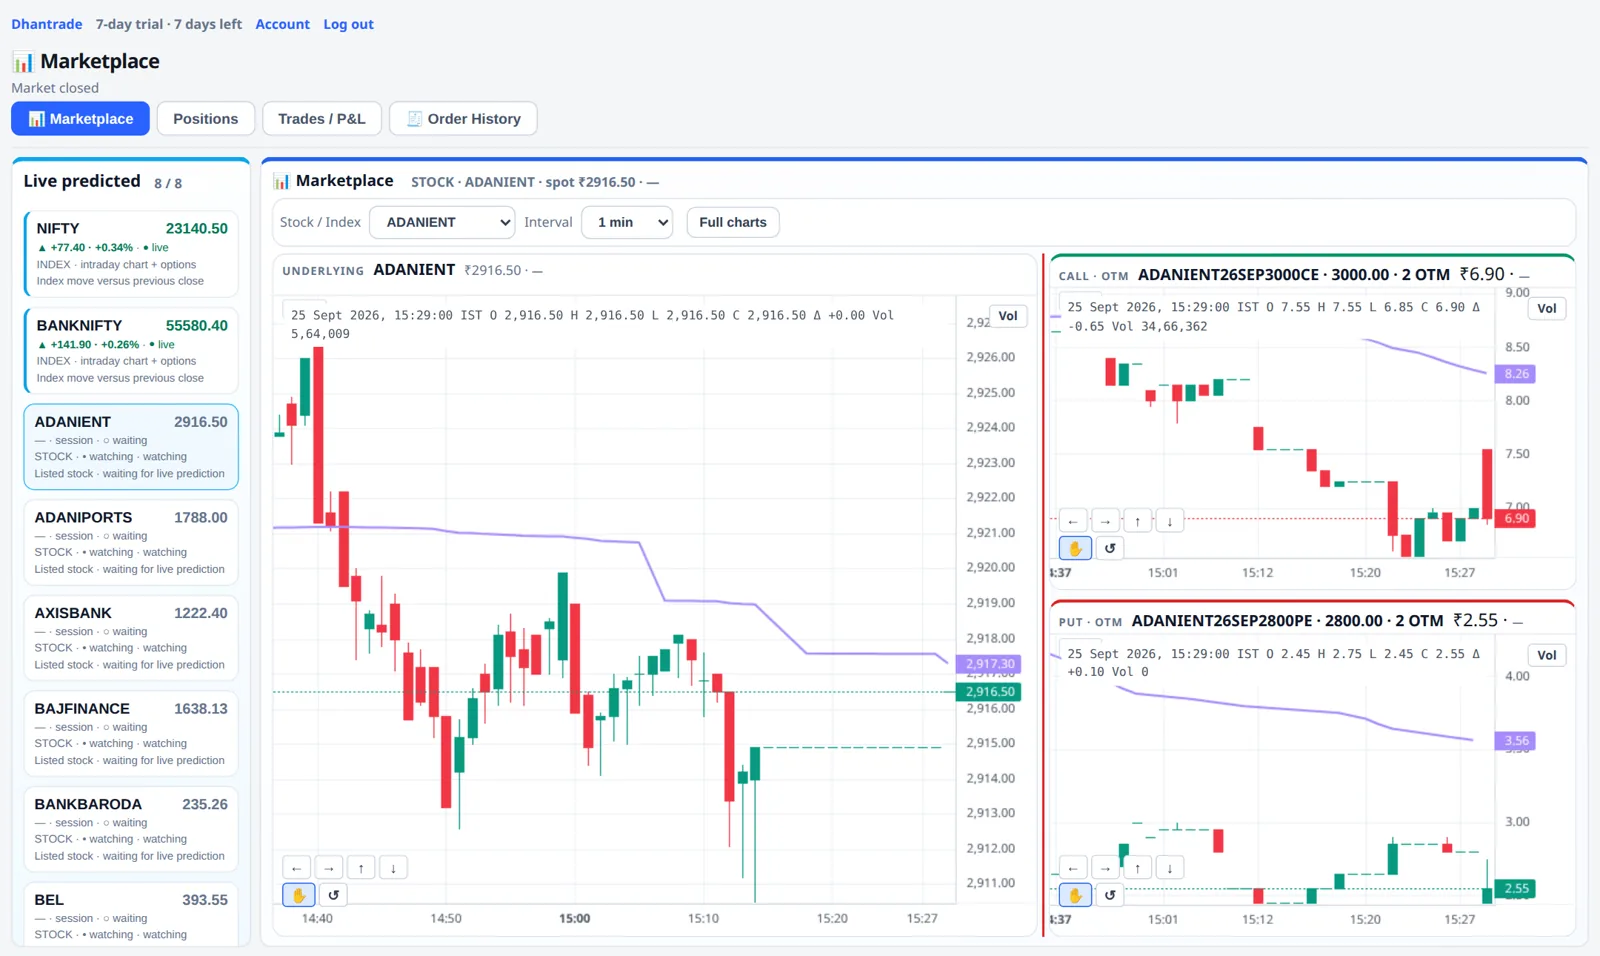Toggle hand pan tool on PUT chart
The height and width of the screenshot is (956, 1600).
tap(1075, 895)
